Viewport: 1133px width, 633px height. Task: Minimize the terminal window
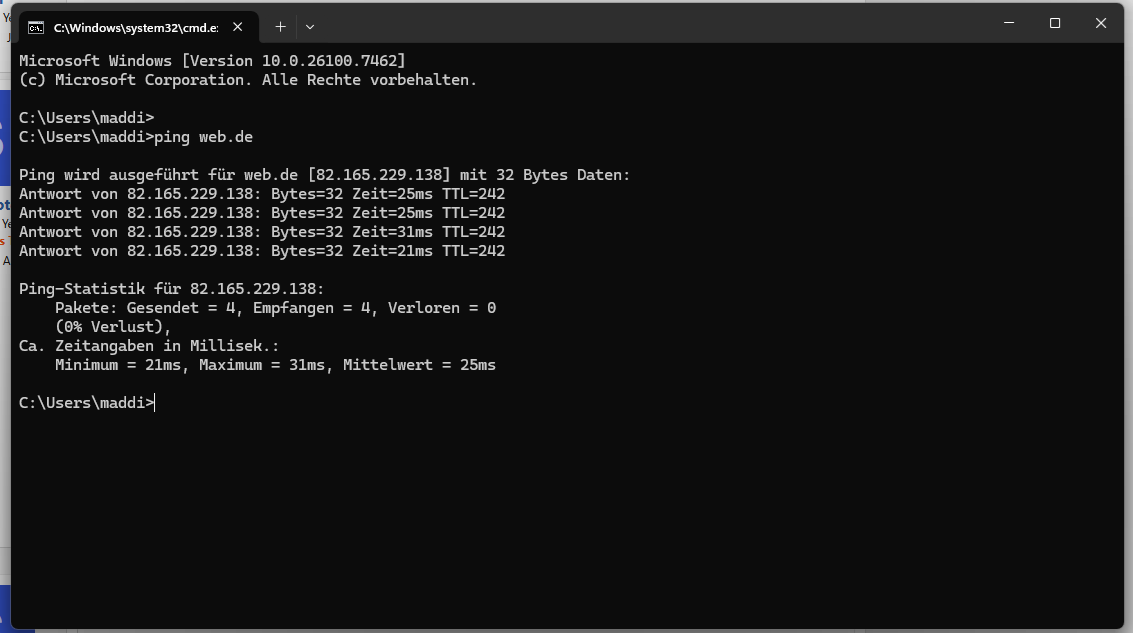[1009, 23]
